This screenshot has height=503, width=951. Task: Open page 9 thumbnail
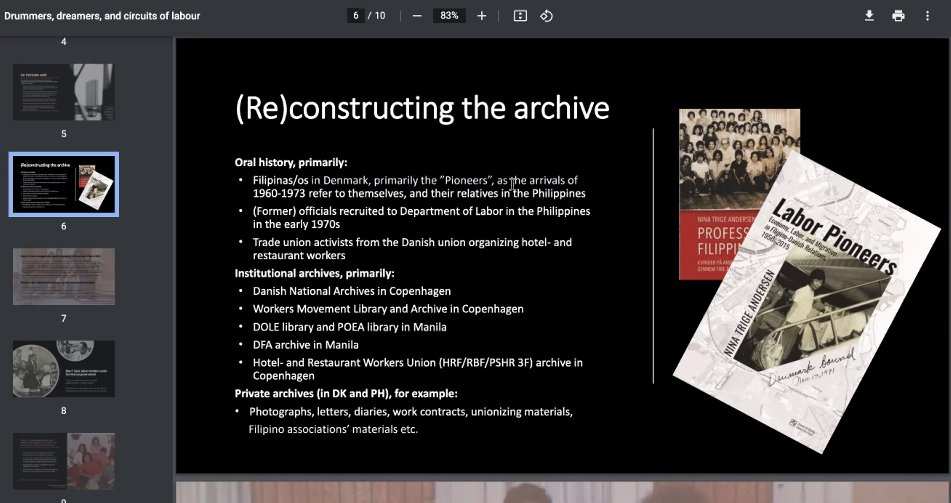64,461
